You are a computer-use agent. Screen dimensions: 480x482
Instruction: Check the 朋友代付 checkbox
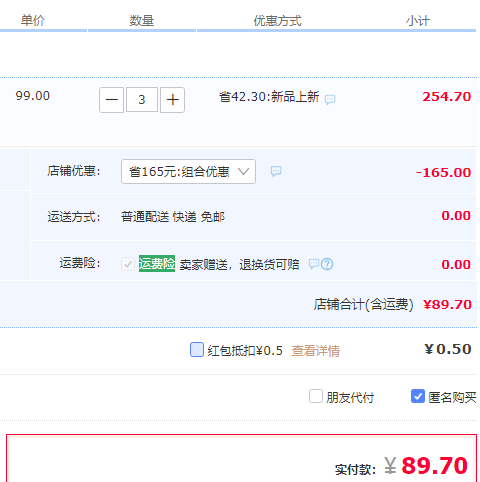(x=316, y=396)
